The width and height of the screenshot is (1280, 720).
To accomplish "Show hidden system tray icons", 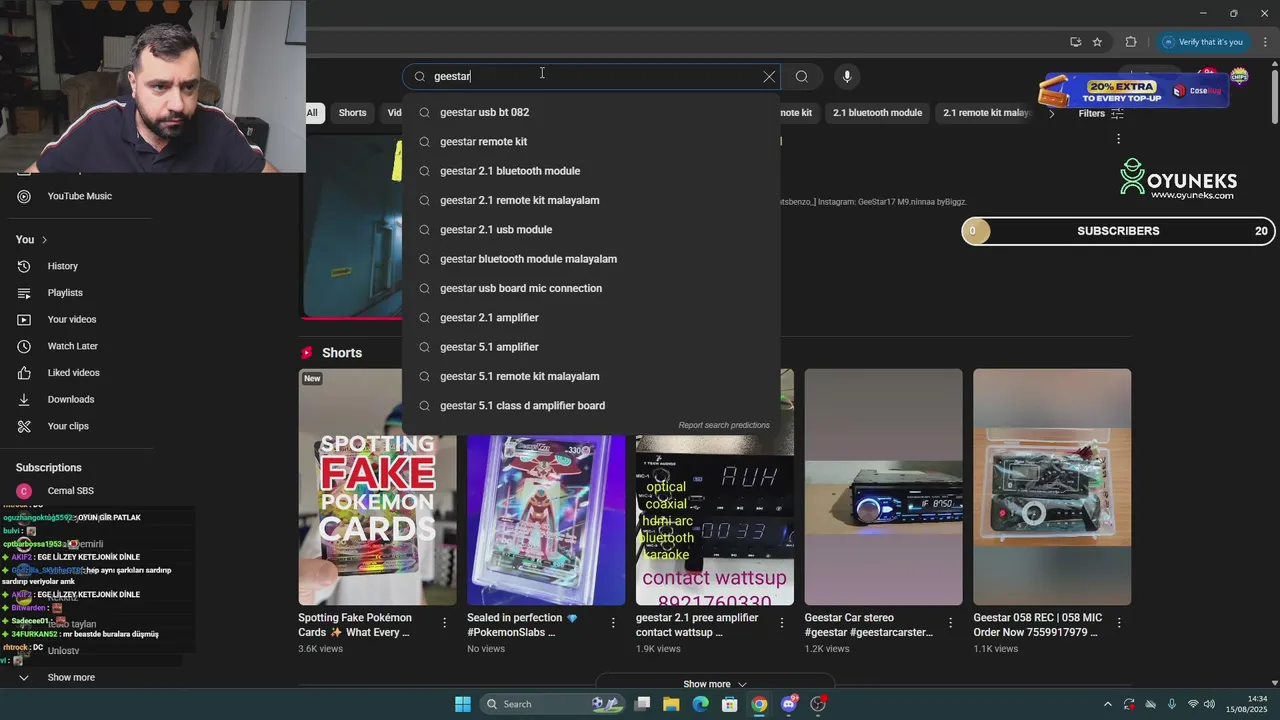I will (x=1107, y=704).
